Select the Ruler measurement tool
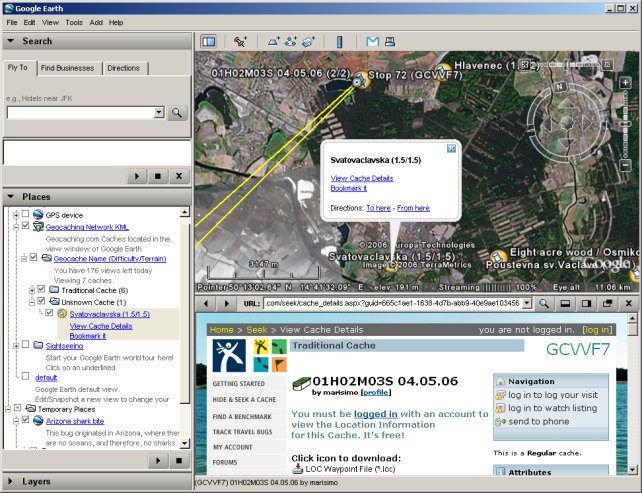Image resolution: width=642 pixels, height=493 pixels. [x=339, y=42]
